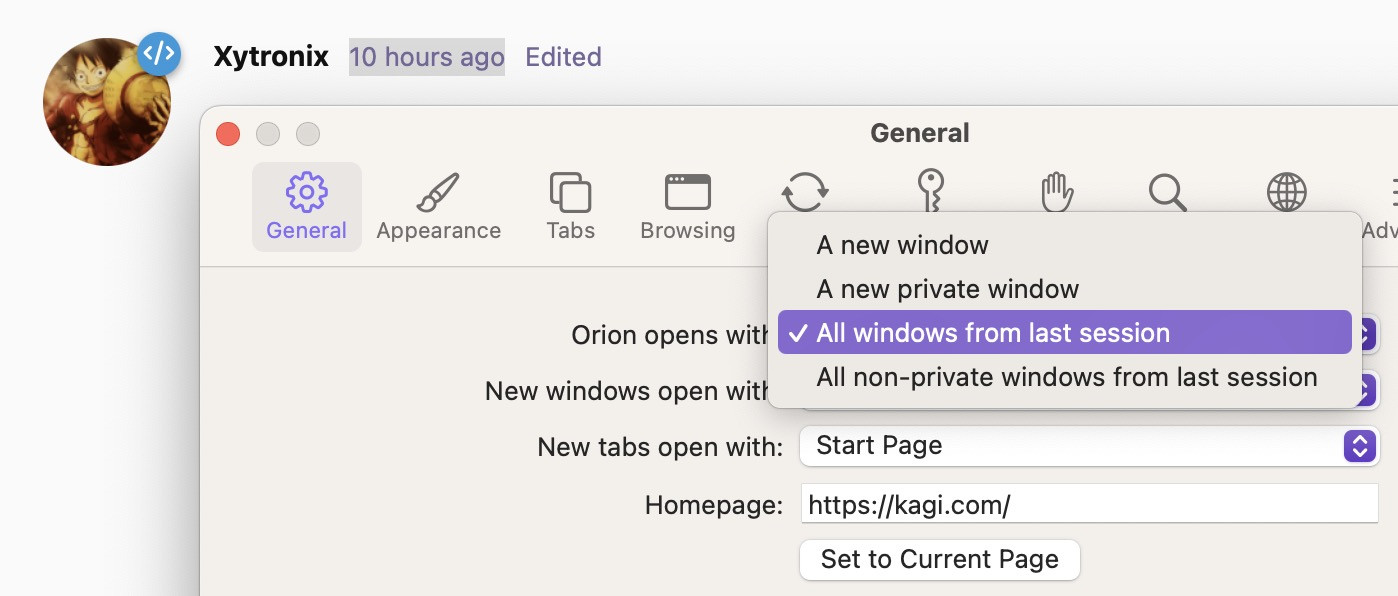Choose "A new window" from the menu

(902, 245)
